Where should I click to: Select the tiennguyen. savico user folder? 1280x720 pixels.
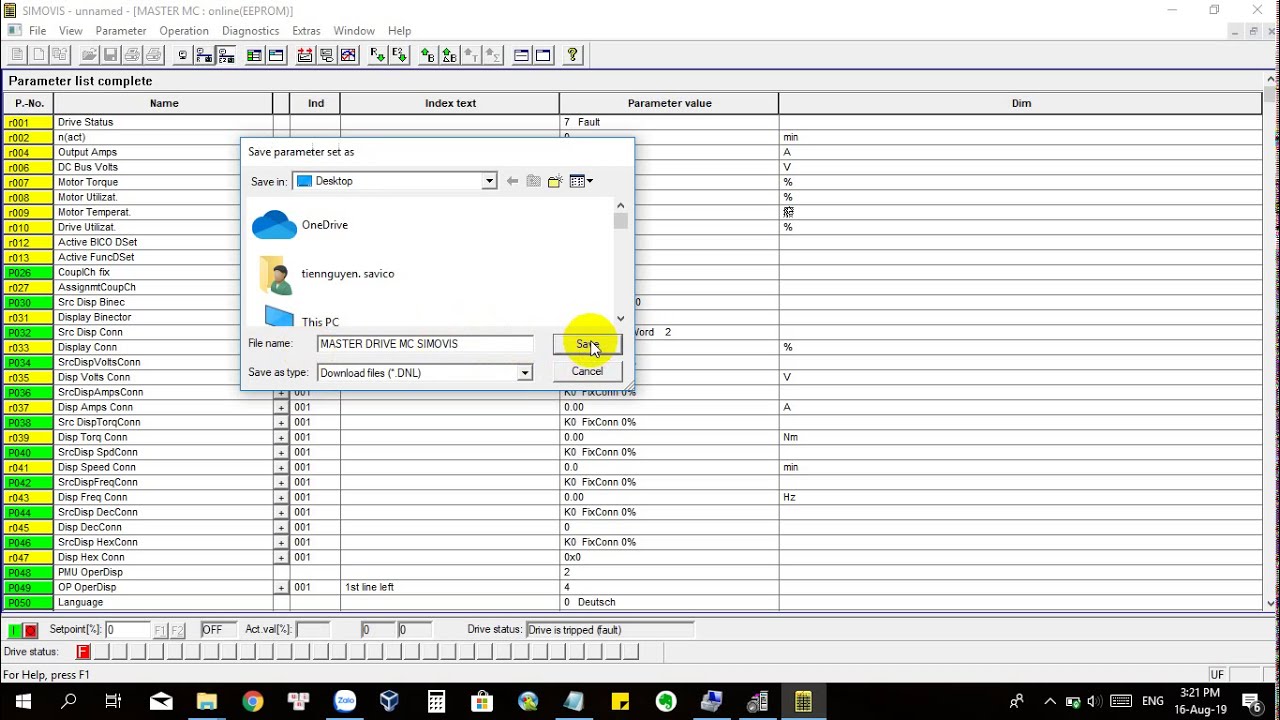[x=325, y=274]
